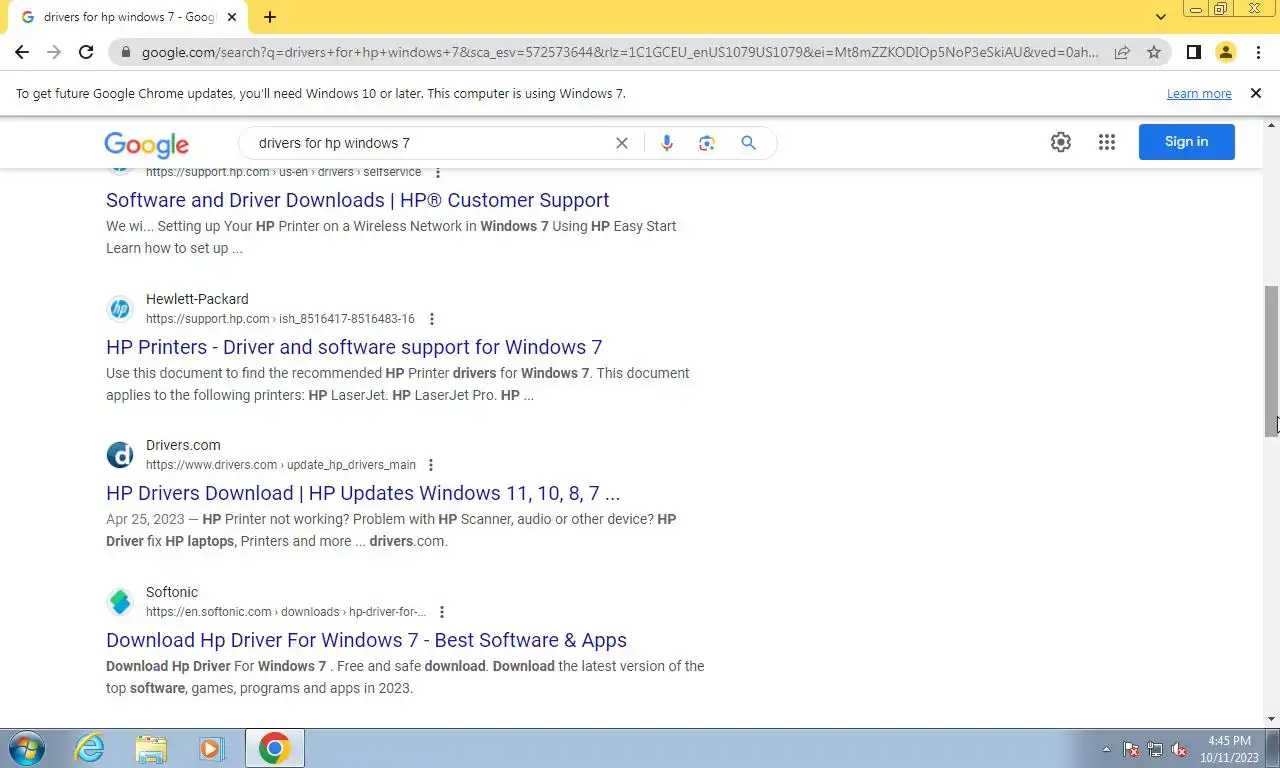Open the network status tray icon
1280x768 pixels.
(x=1155, y=749)
